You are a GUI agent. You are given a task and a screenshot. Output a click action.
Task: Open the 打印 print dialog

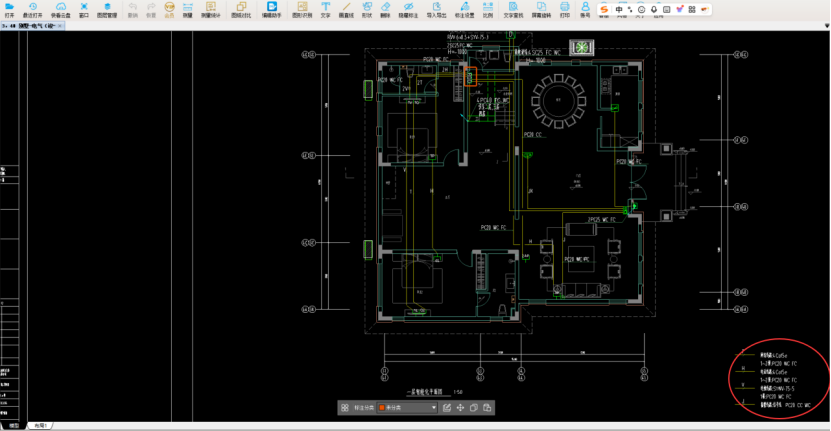point(566,9)
